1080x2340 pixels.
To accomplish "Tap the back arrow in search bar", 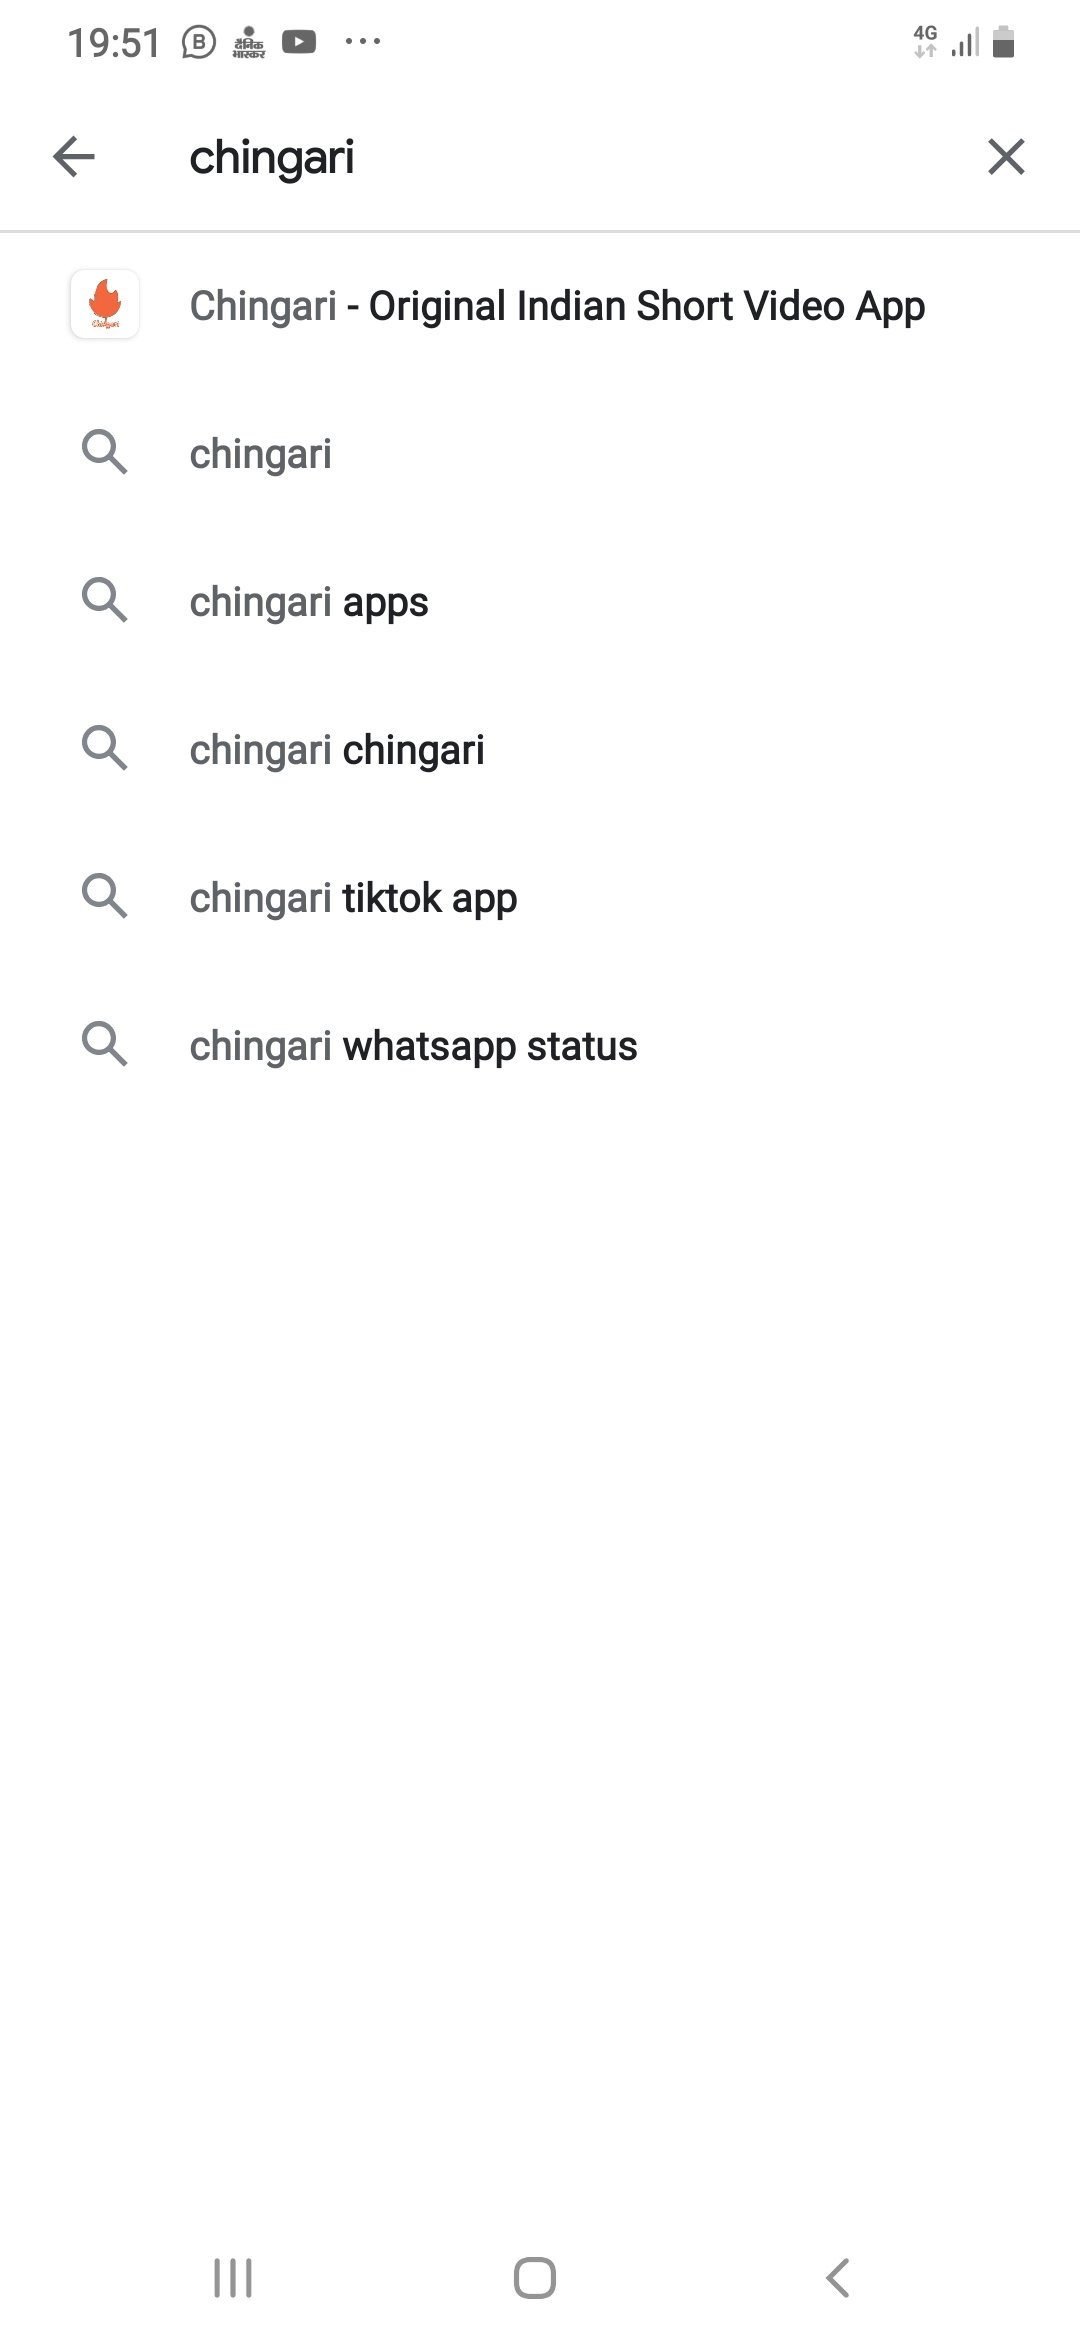I will [x=74, y=157].
